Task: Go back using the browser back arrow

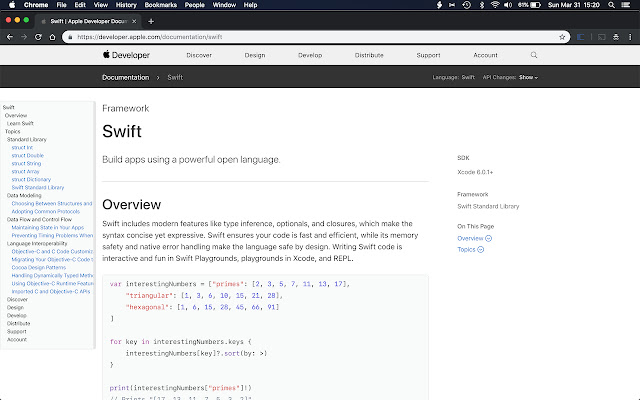Action: point(13,36)
